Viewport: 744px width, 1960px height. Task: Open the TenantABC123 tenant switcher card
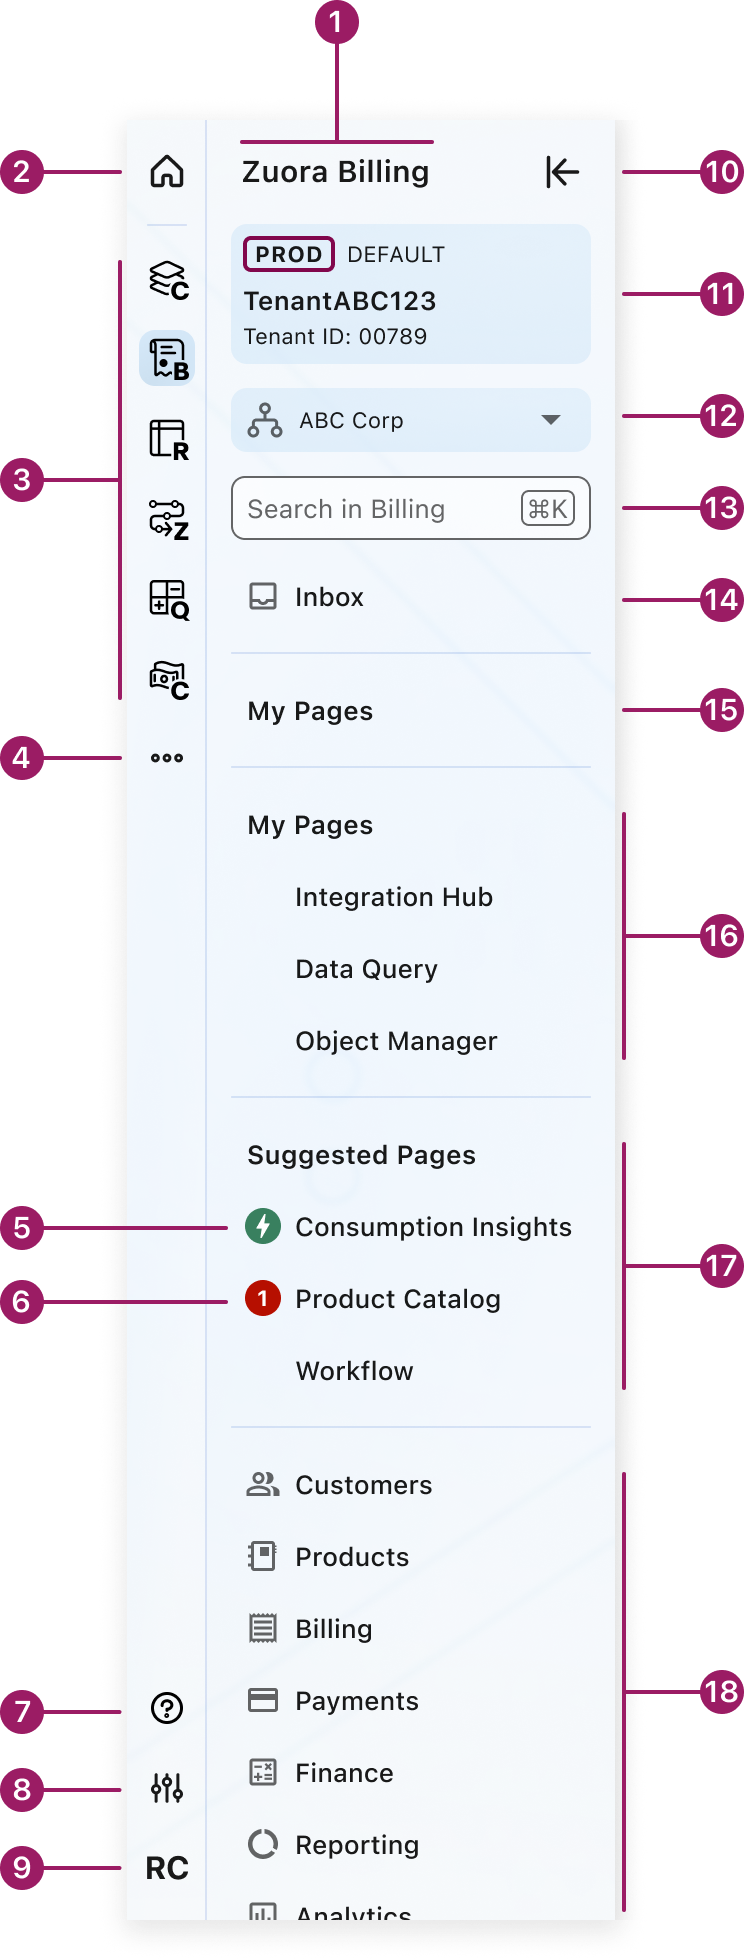[410, 294]
